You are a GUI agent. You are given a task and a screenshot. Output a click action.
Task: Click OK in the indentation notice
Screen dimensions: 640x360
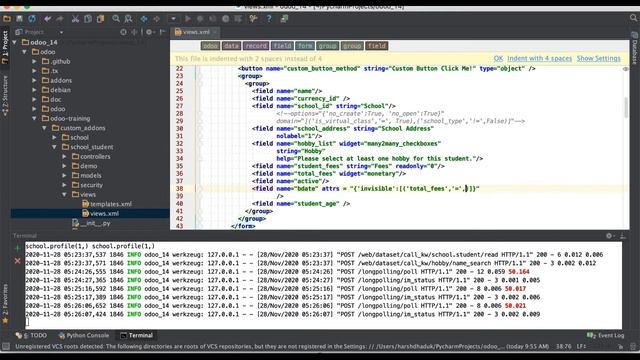pyautogui.click(x=498, y=58)
